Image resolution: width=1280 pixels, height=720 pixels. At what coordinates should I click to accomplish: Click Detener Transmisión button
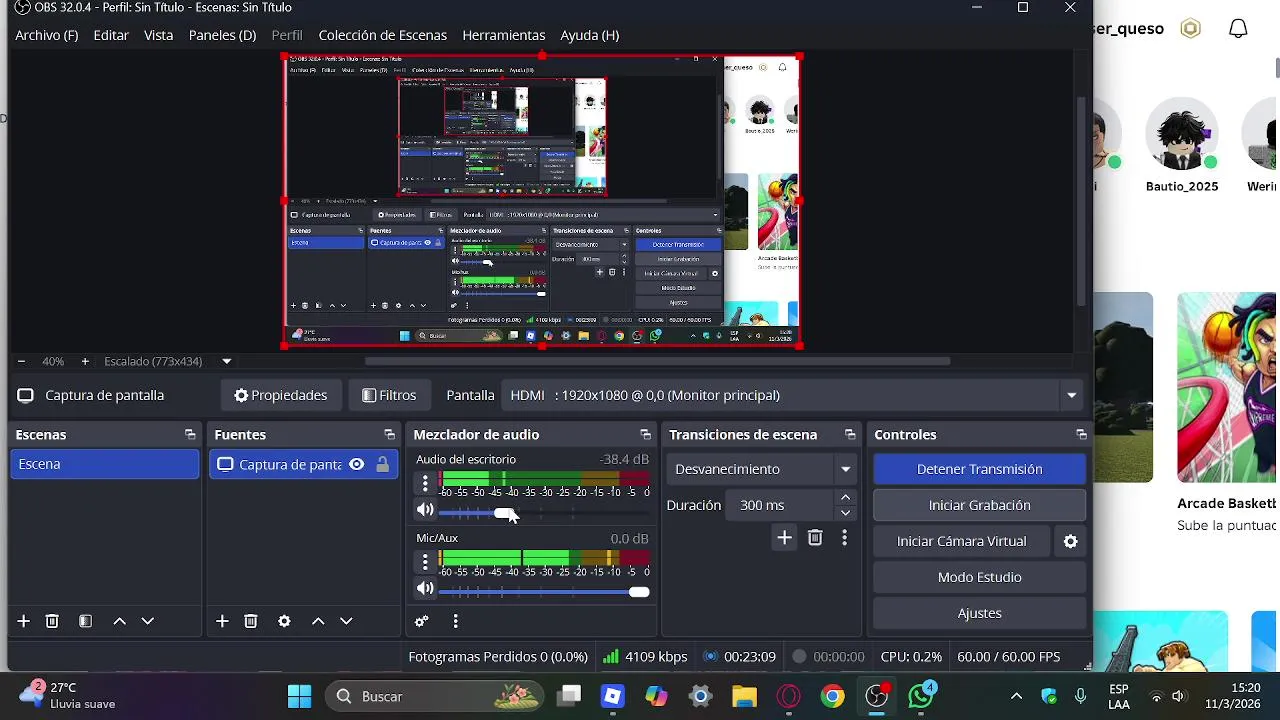tap(979, 469)
